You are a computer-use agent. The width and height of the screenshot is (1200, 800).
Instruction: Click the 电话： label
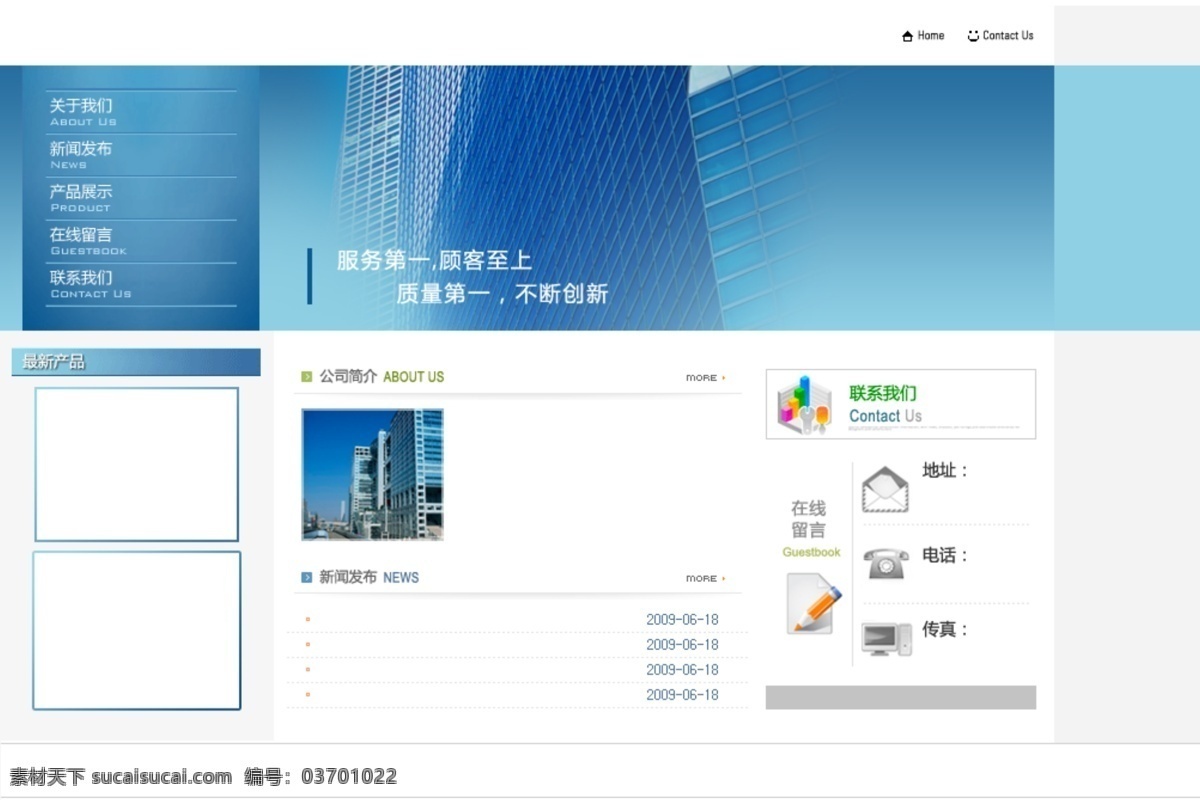[945, 555]
